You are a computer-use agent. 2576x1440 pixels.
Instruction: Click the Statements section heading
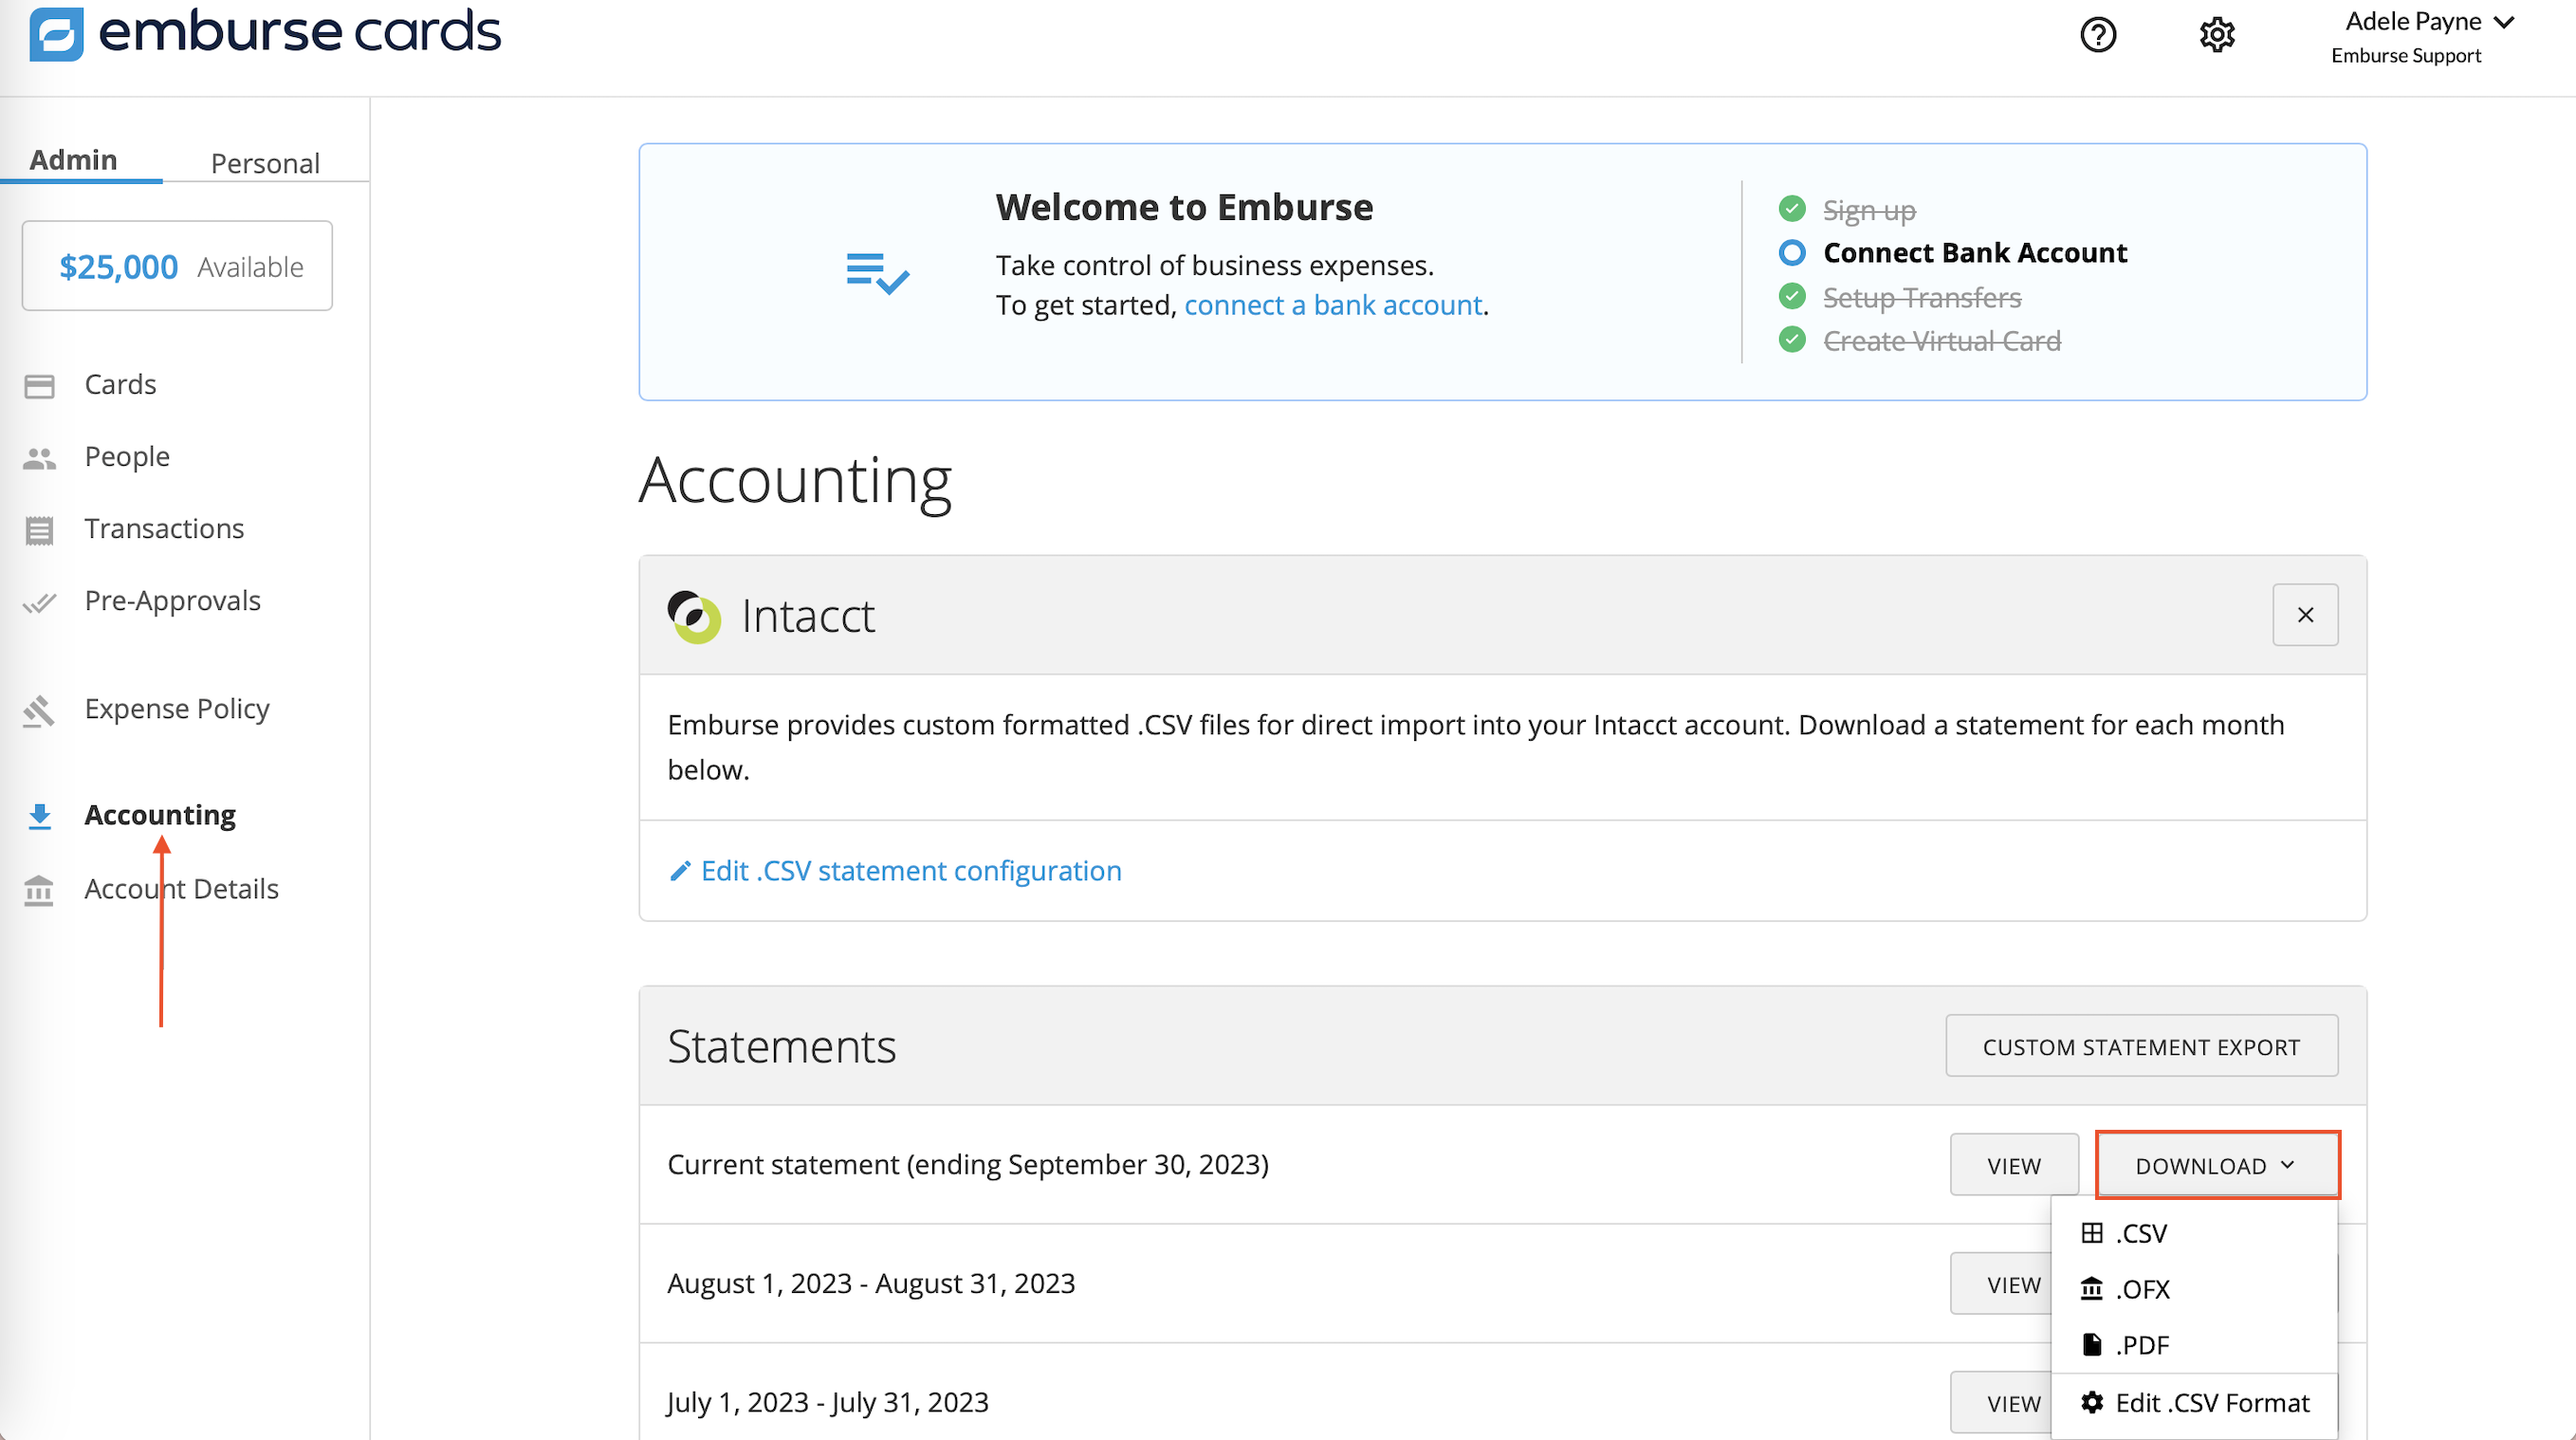pyautogui.click(x=781, y=1046)
